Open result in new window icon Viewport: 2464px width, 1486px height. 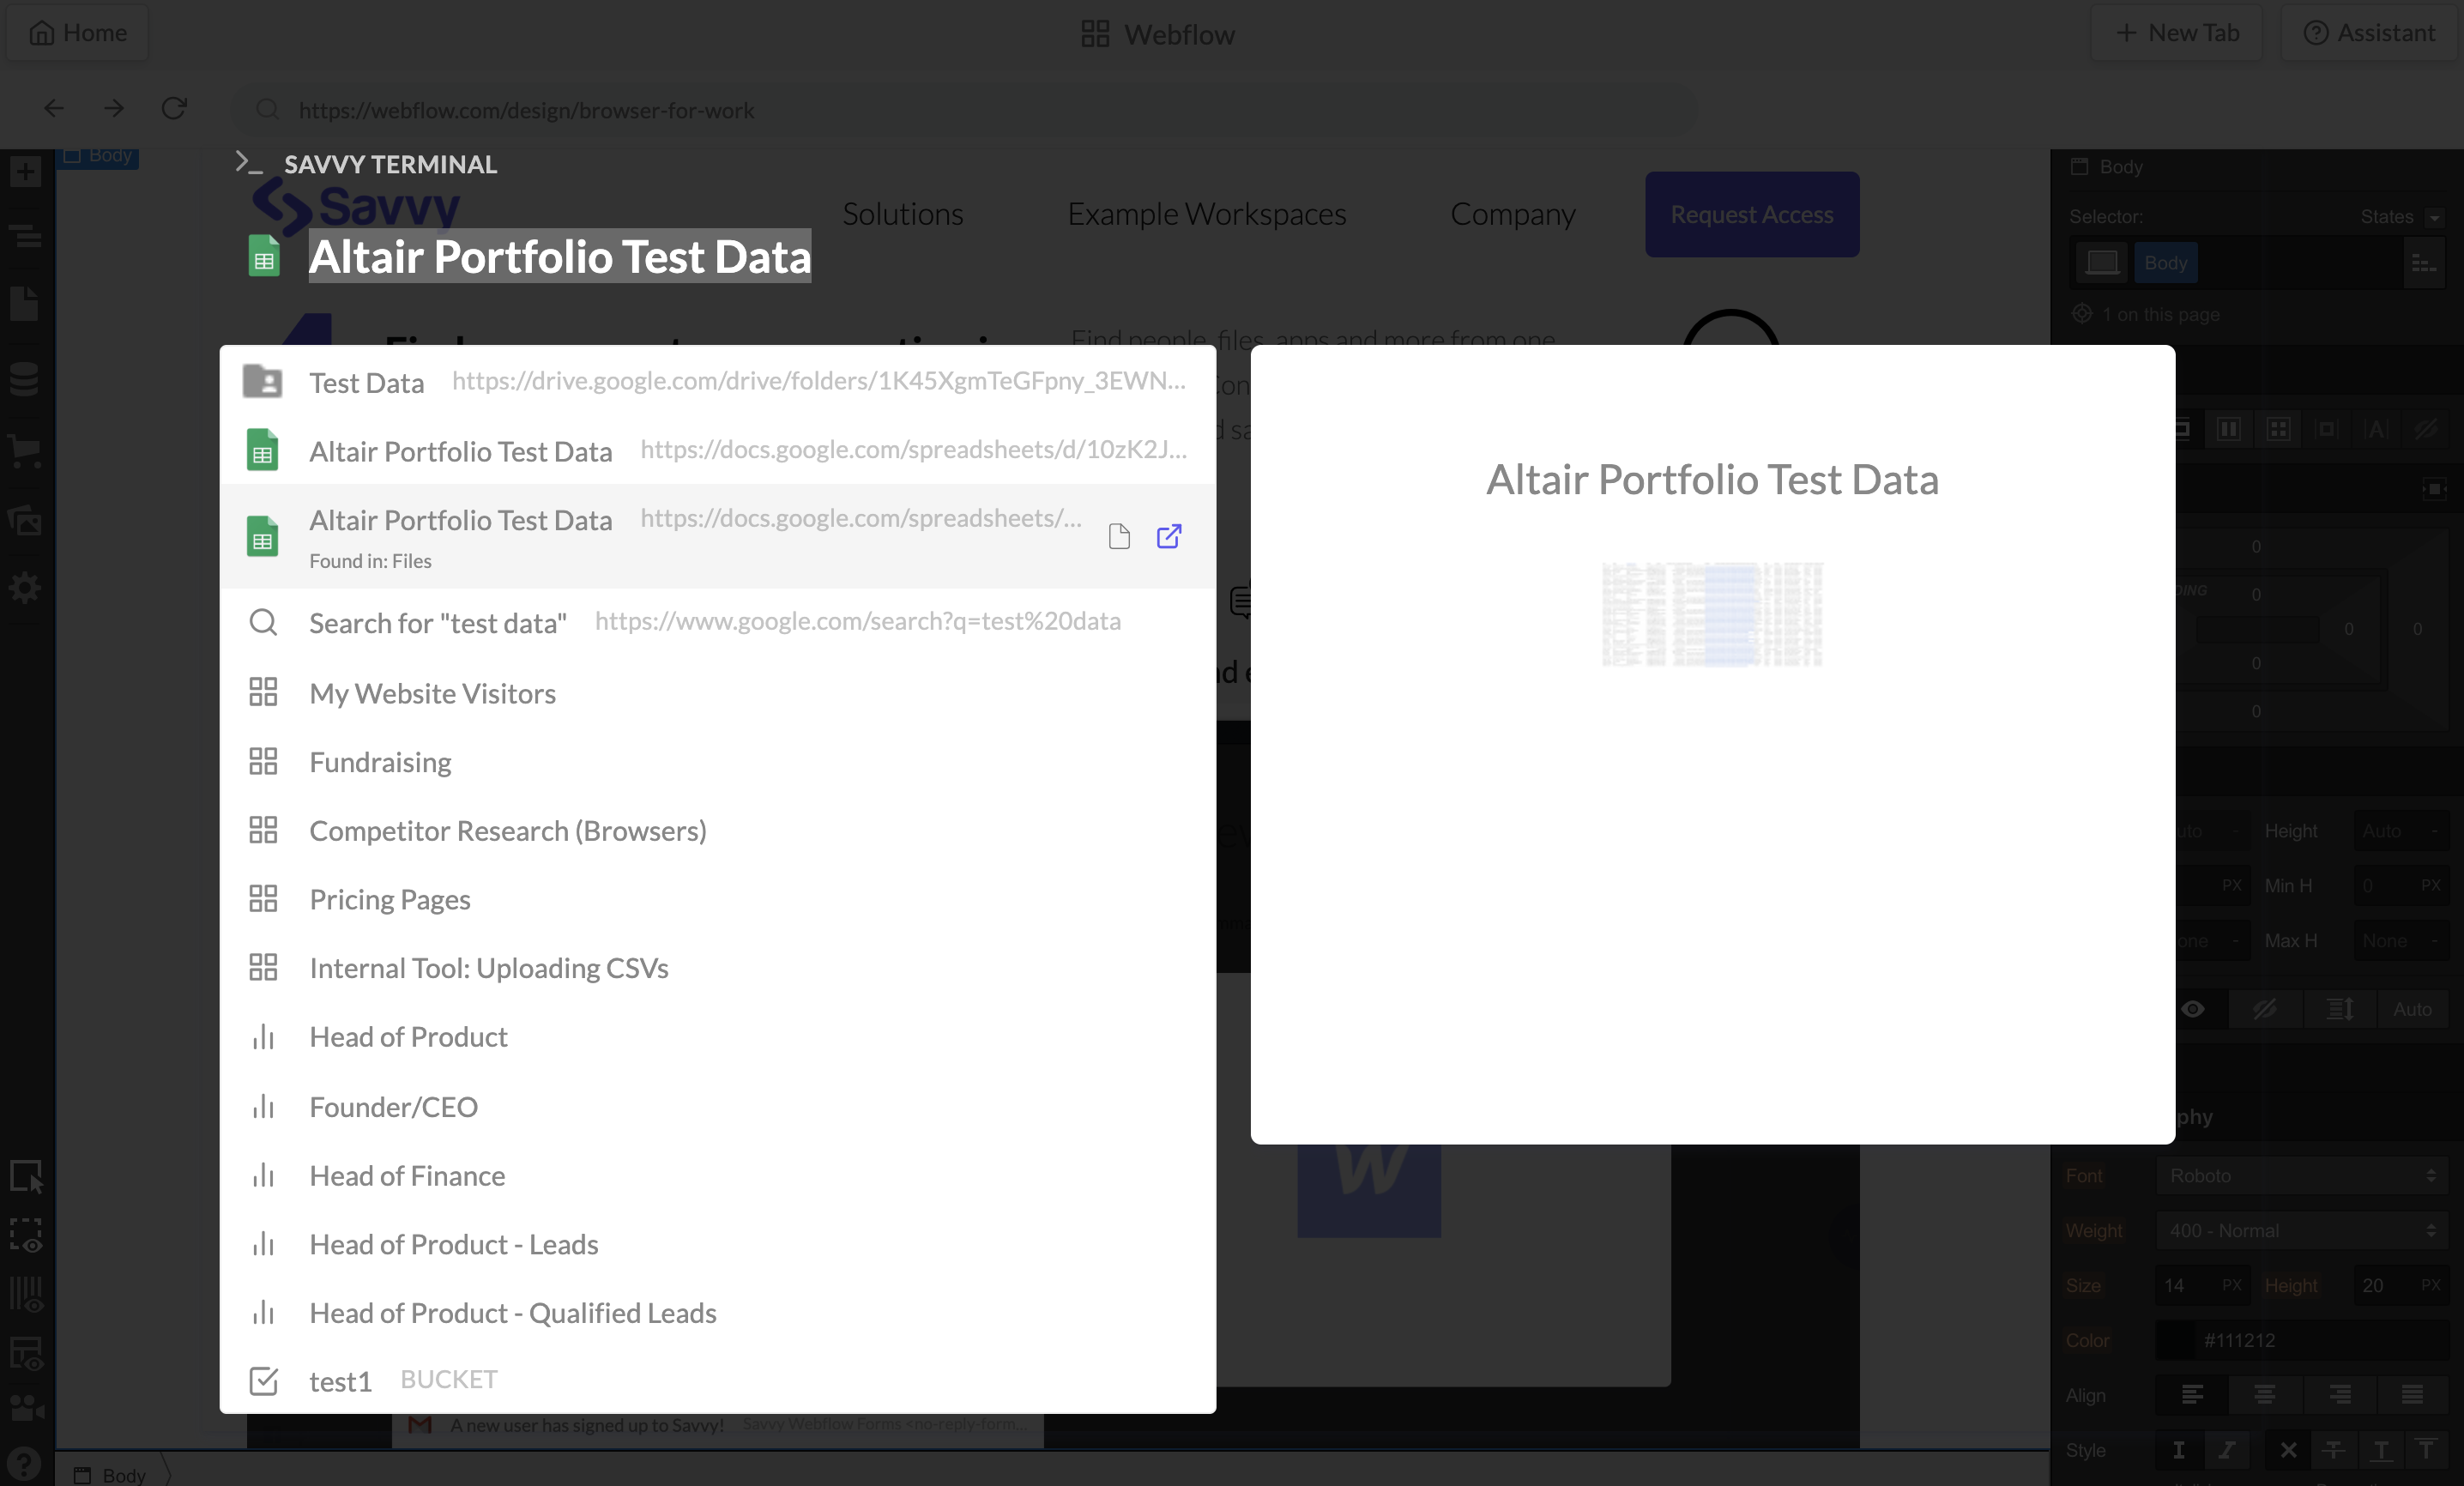pos(1169,537)
